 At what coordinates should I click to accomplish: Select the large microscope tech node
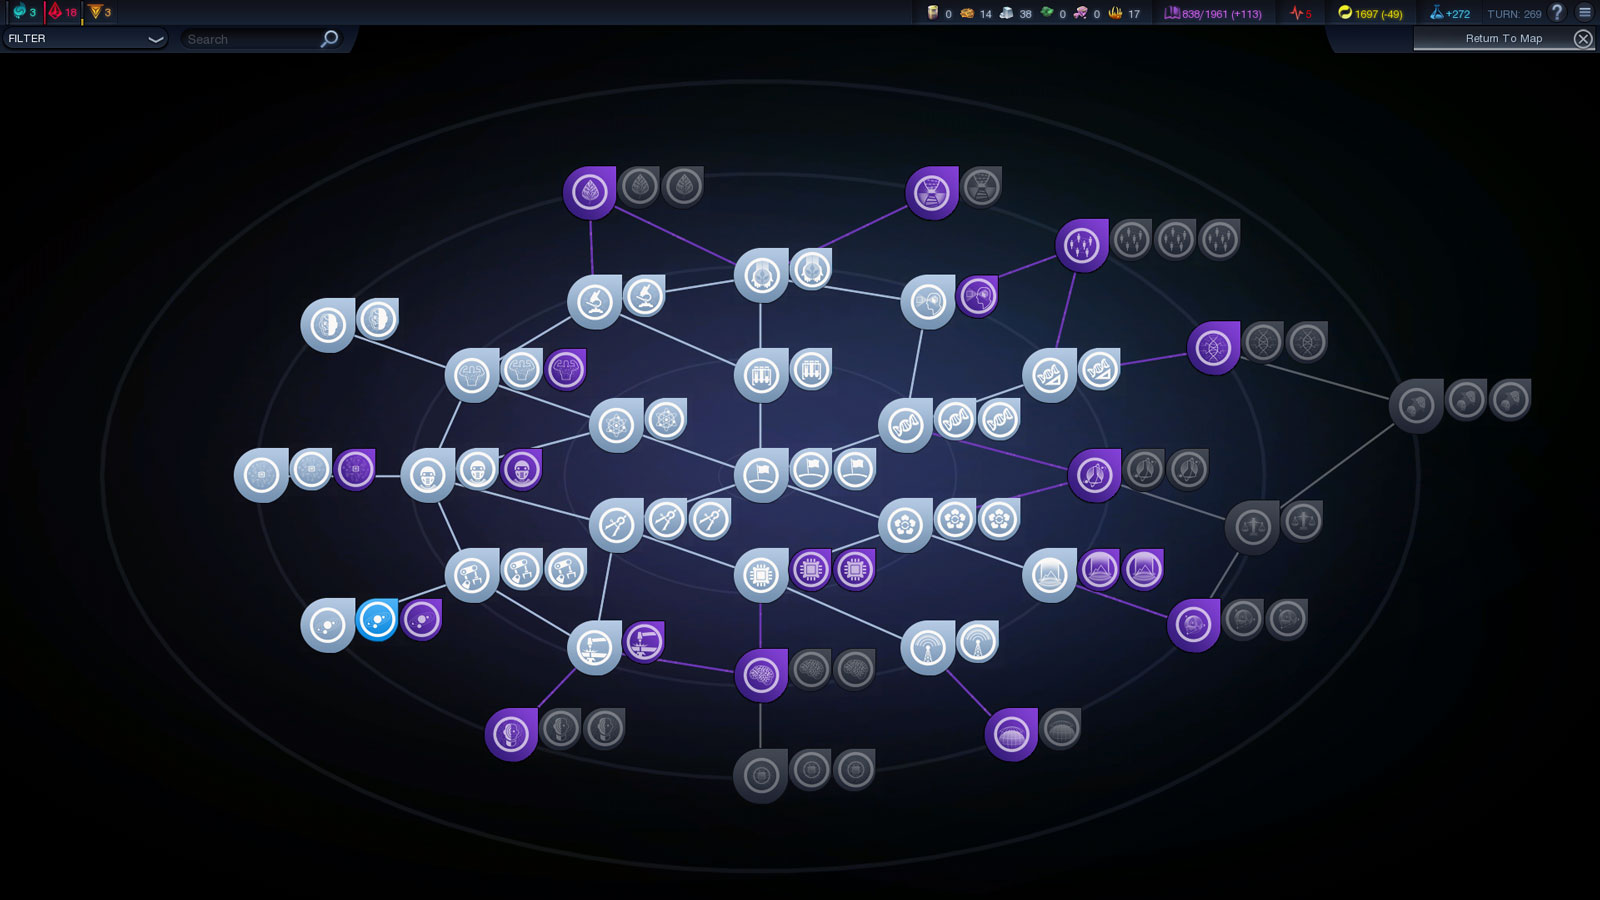click(x=594, y=301)
